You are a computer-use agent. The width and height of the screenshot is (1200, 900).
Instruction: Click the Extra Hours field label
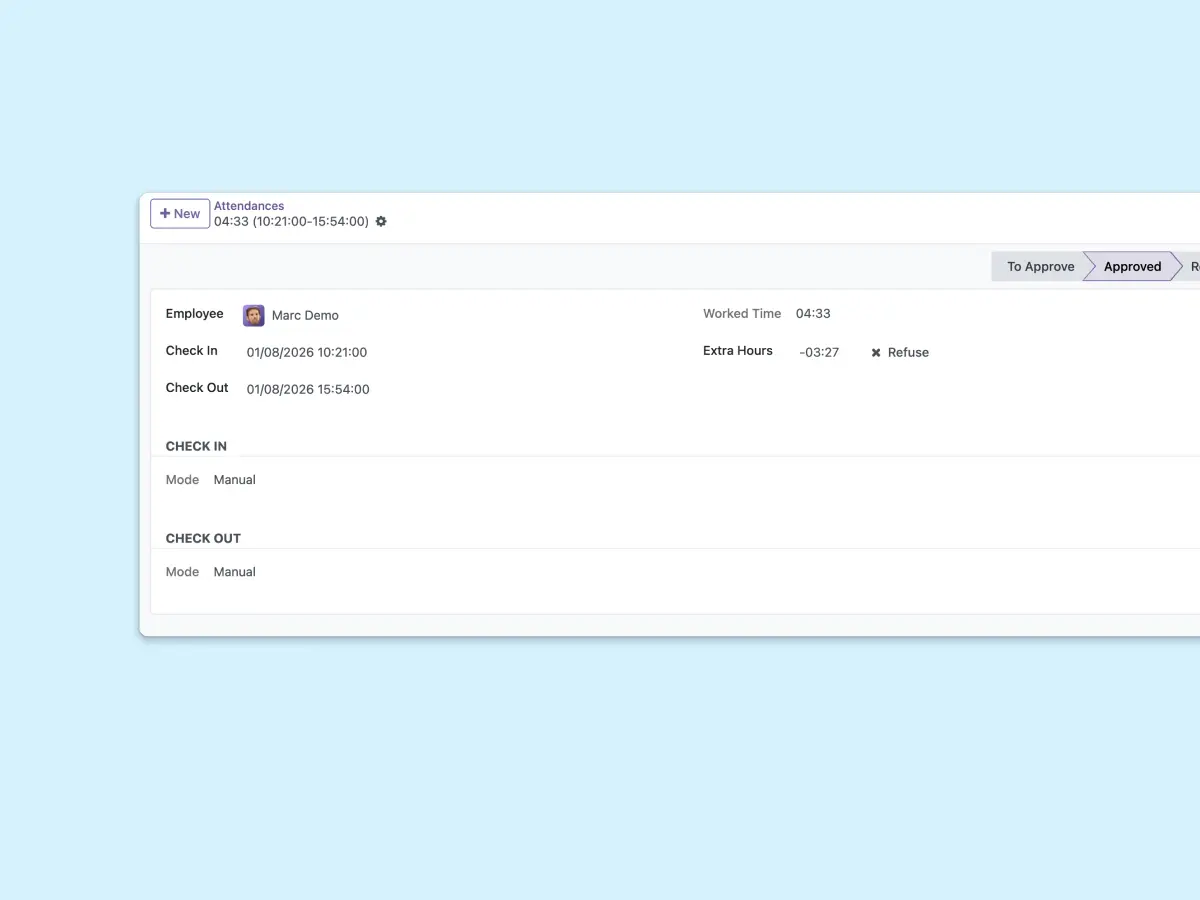coord(738,351)
